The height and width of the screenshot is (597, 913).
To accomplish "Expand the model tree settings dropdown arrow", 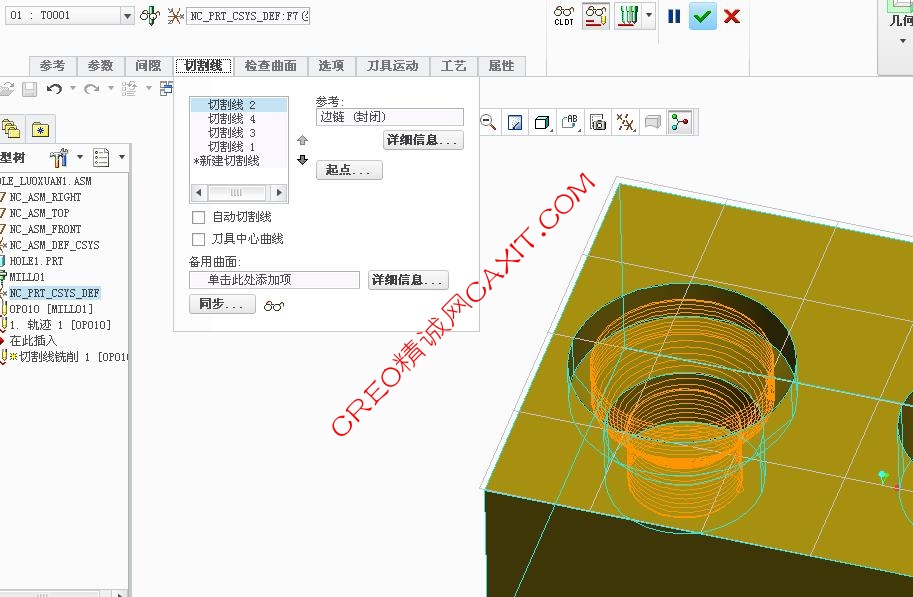I will (80, 157).
